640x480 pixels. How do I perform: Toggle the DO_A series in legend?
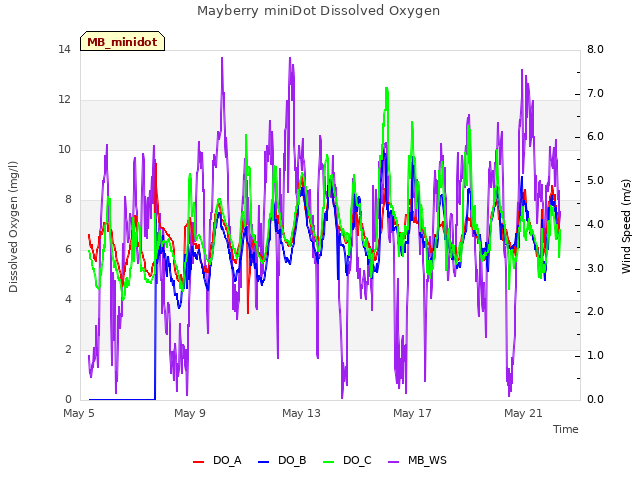tap(217, 460)
